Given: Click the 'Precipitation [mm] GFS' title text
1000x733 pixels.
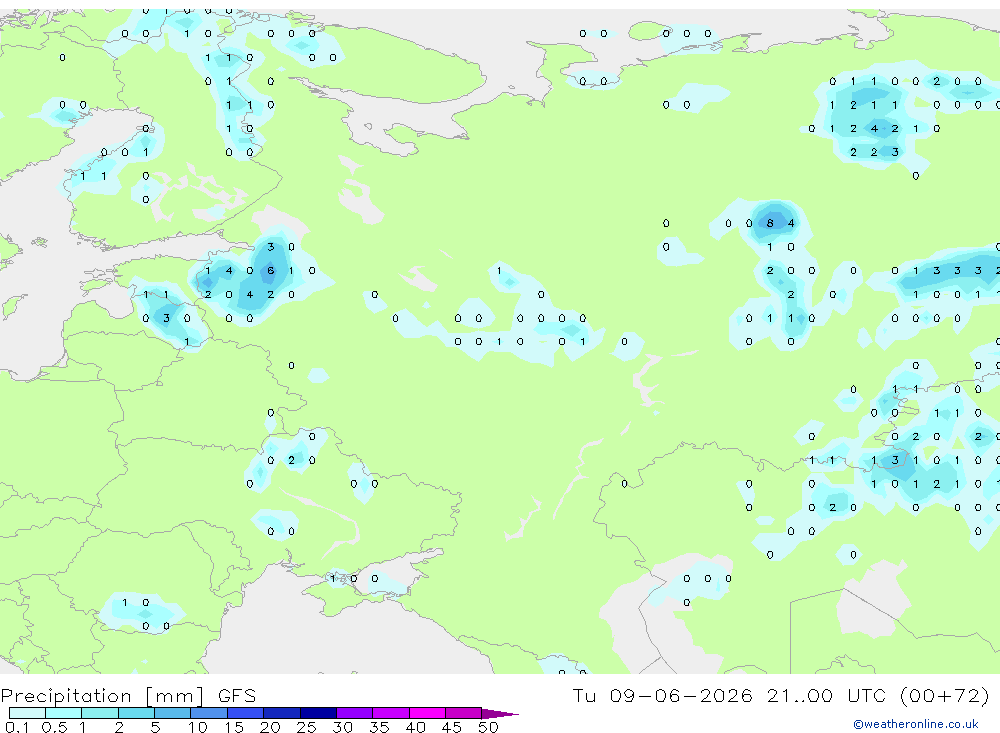Looking at the screenshot, I should 128,695.
